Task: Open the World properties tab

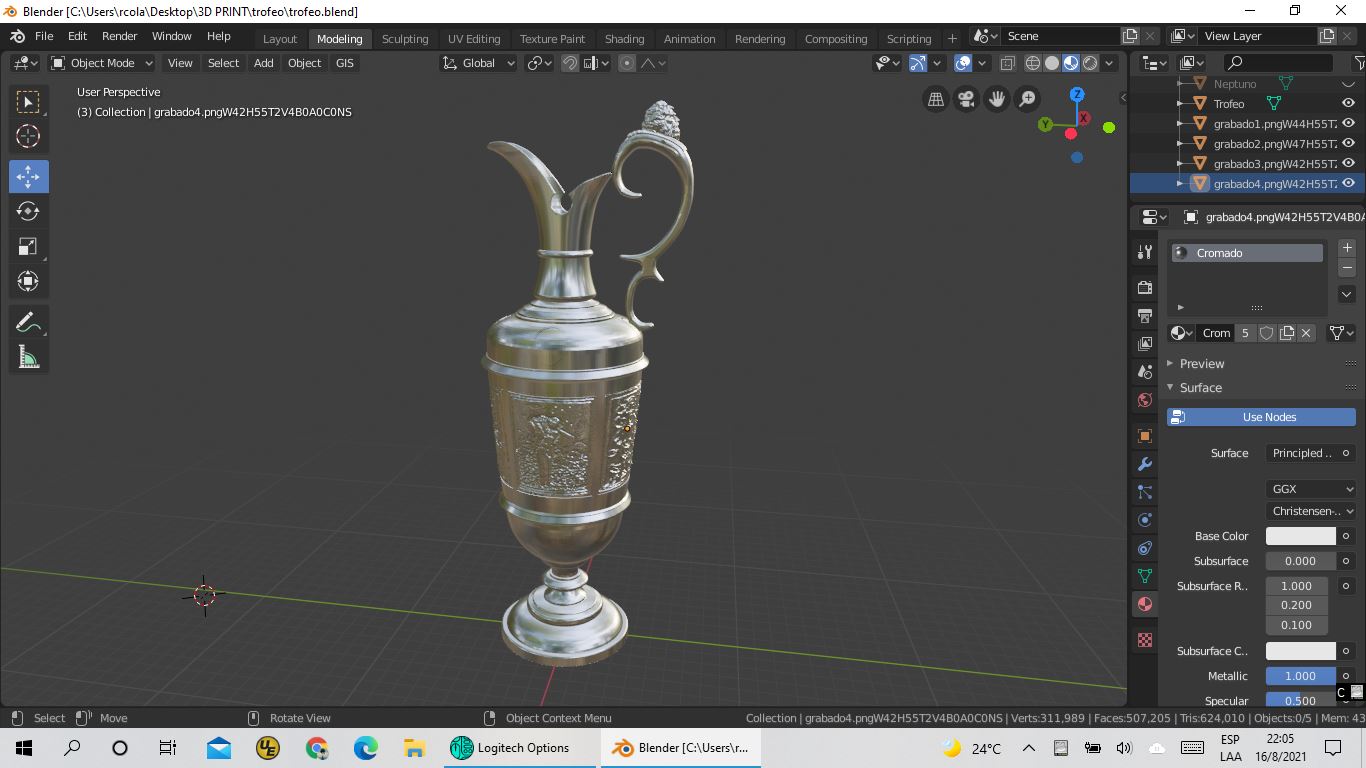Action: tap(1145, 400)
